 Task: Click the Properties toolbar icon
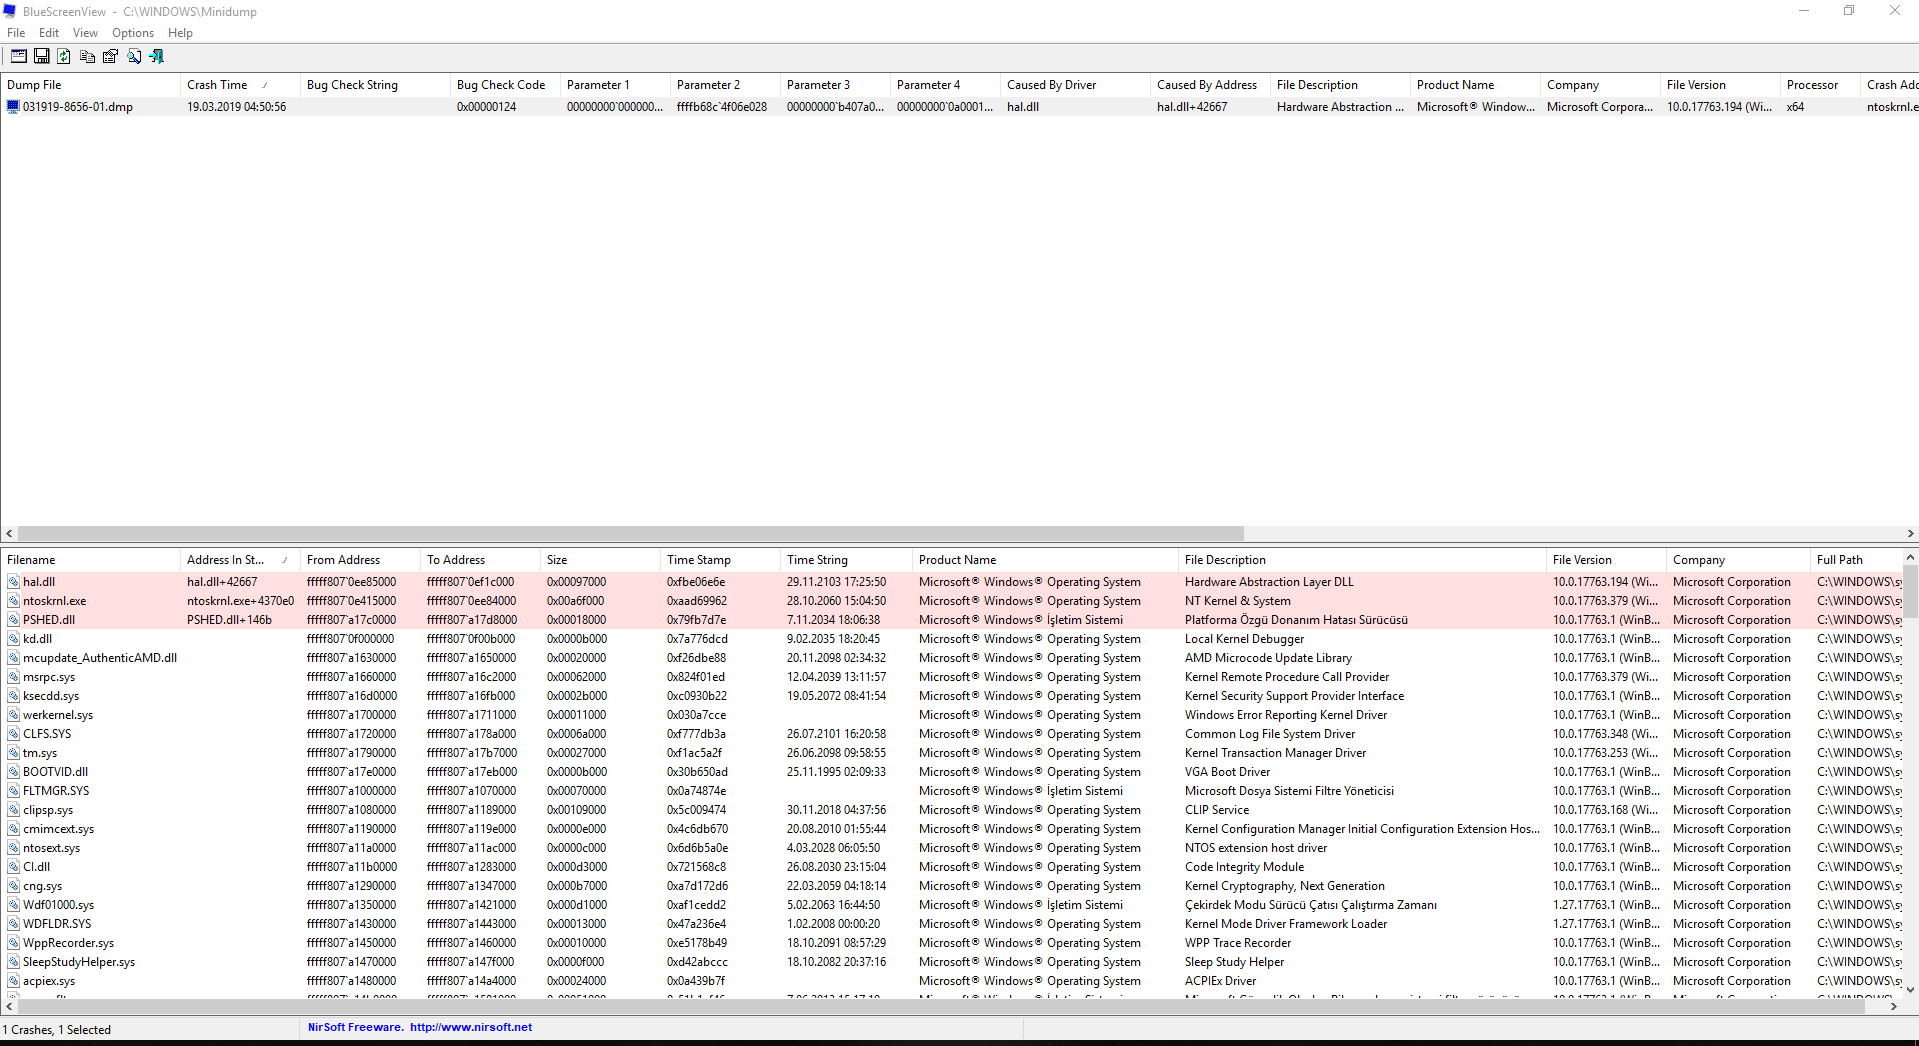(x=110, y=57)
